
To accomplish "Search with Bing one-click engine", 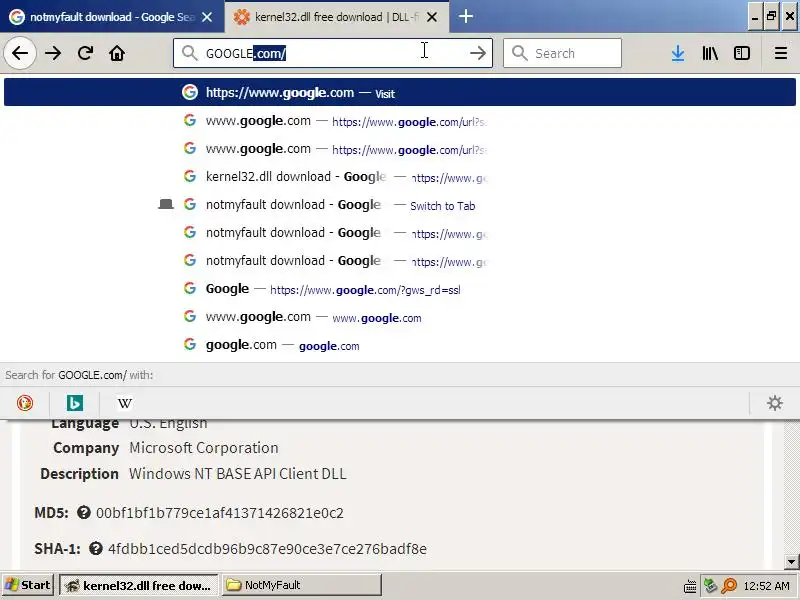I will [x=75, y=403].
